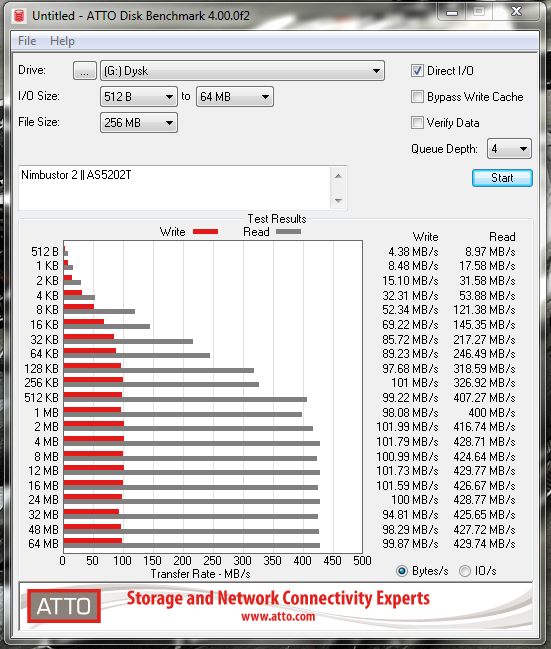Click the 128 KB row label in the chart
This screenshot has width=551, height=649.
[x=41, y=369]
